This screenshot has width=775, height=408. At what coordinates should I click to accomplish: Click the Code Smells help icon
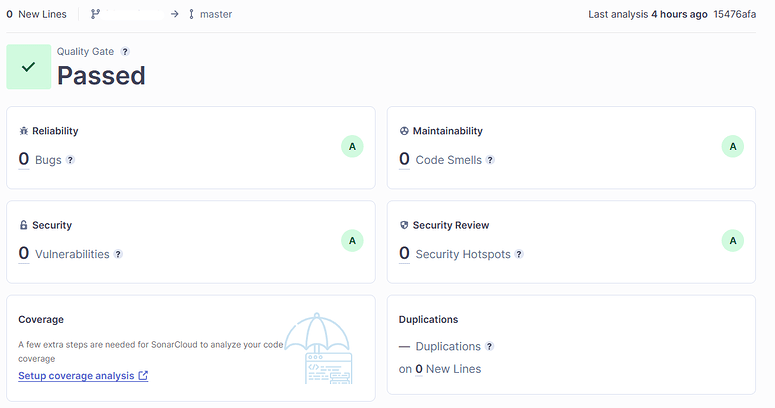pyautogui.click(x=490, y=160)
